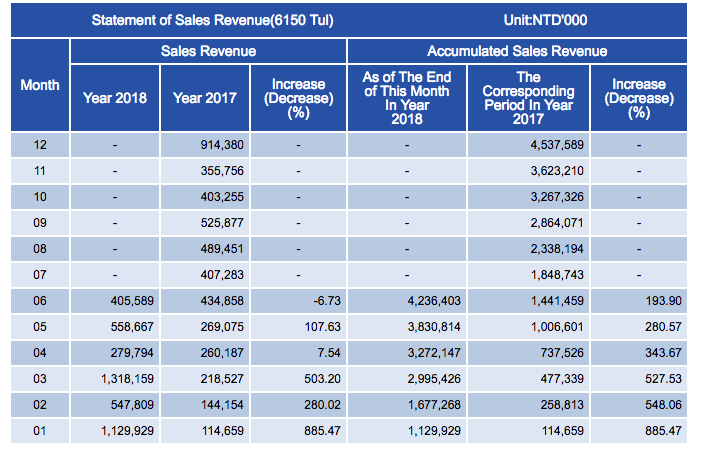
Task: Select the 269,075 May 2017 revenue
Action: [x=222, y=327]
